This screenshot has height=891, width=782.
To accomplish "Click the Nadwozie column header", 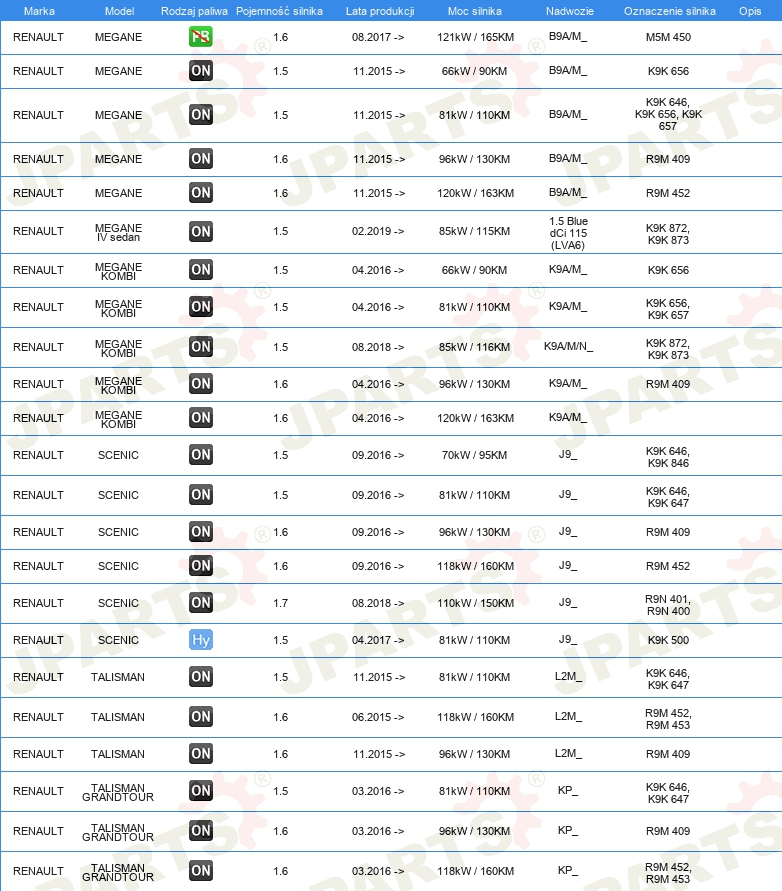I will (569, 11).
